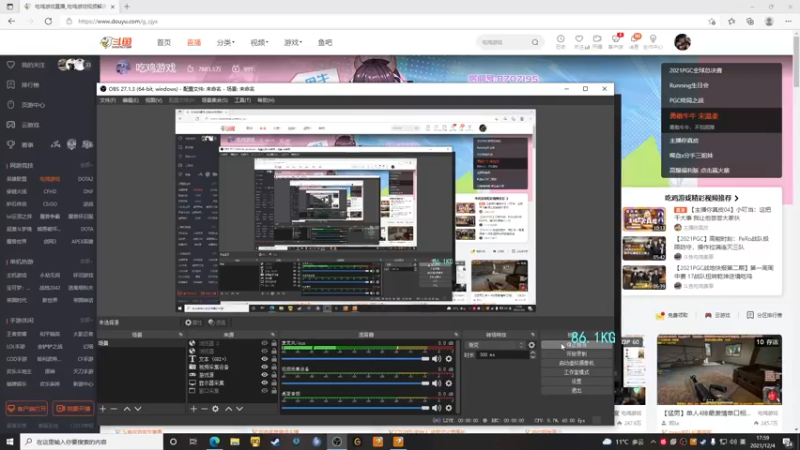
Task: Adjust the second mixer track volume slider
Action: tap(356, 383)
